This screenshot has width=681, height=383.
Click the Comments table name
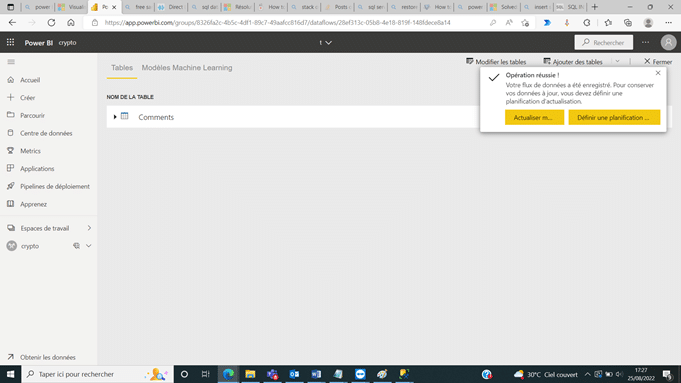tap(156, 117)
